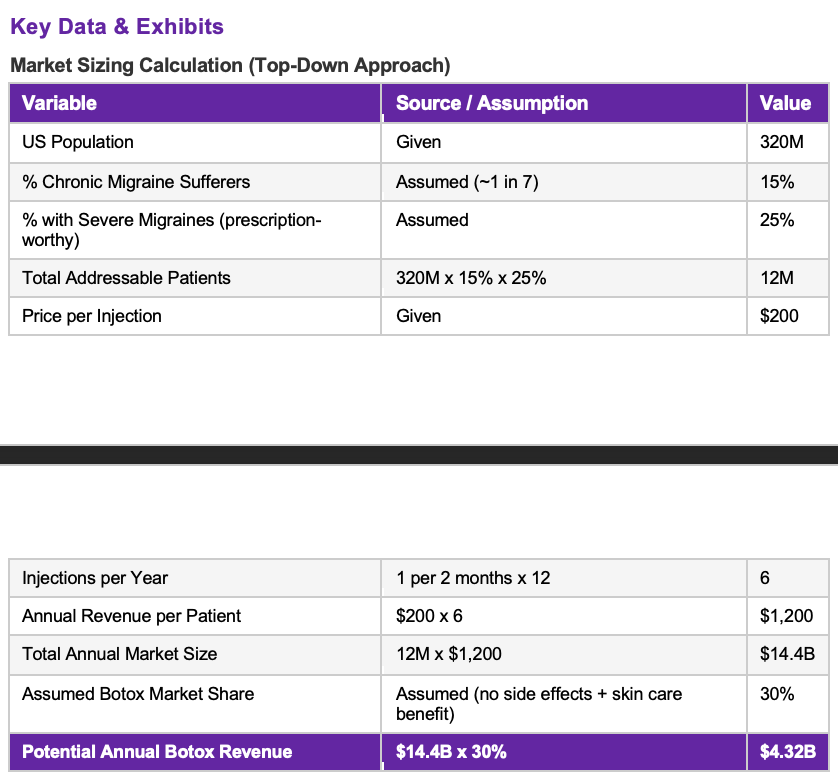Select the Total Annual Market Size cell
The image size is (838, 778).
(x=195, y=654)
